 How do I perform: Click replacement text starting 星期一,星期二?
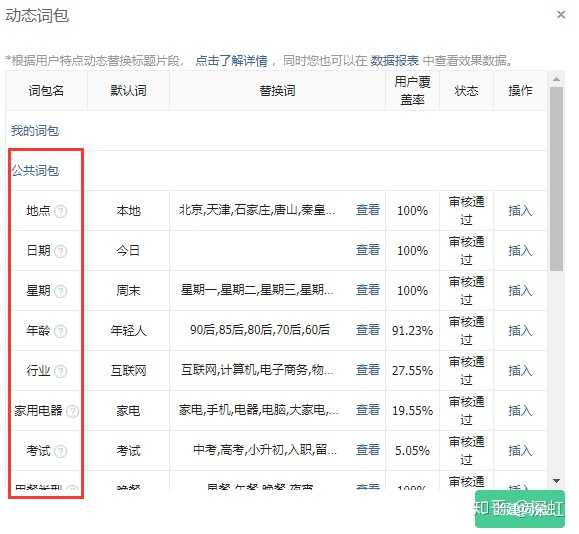[257, 290]
